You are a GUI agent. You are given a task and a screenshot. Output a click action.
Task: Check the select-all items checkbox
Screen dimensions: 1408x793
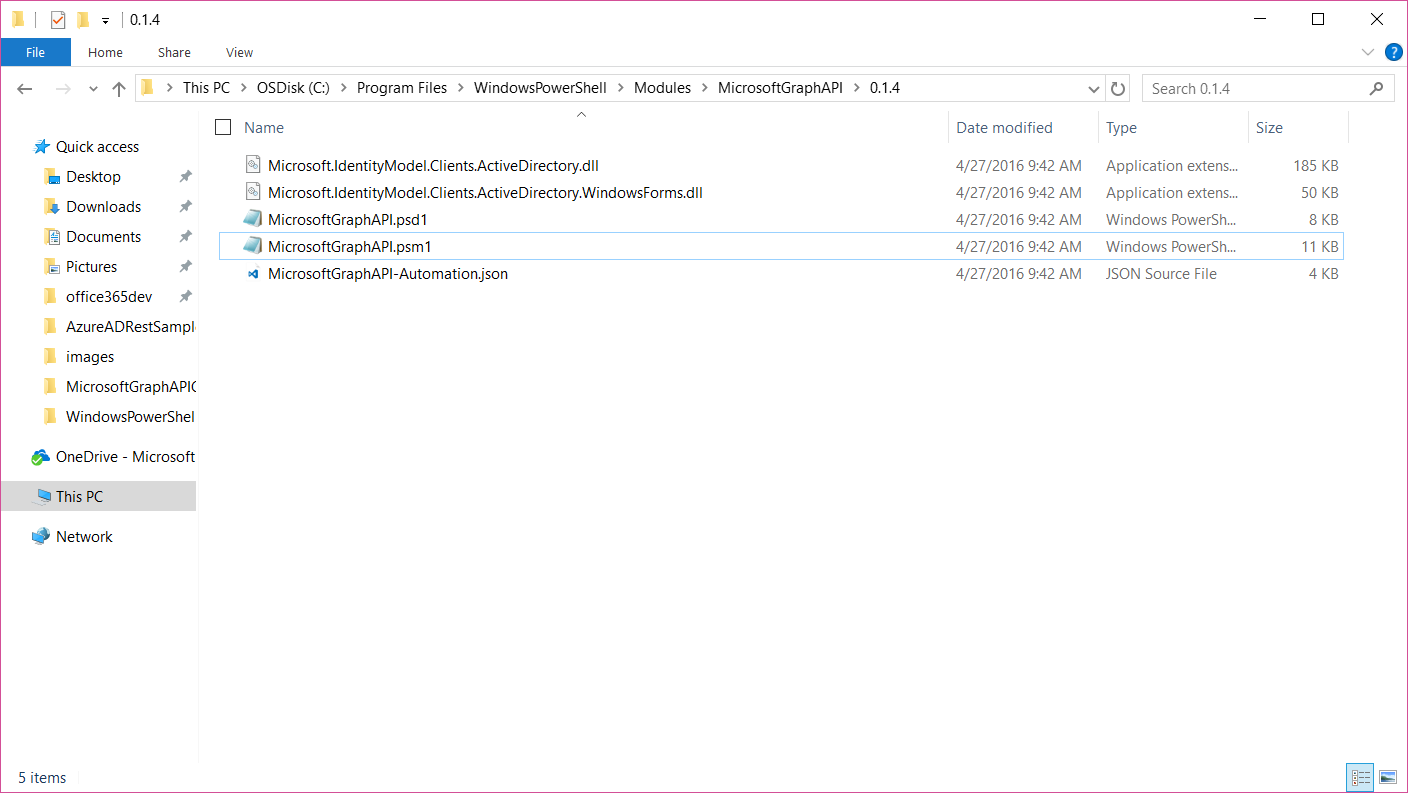tap(222, 127)
